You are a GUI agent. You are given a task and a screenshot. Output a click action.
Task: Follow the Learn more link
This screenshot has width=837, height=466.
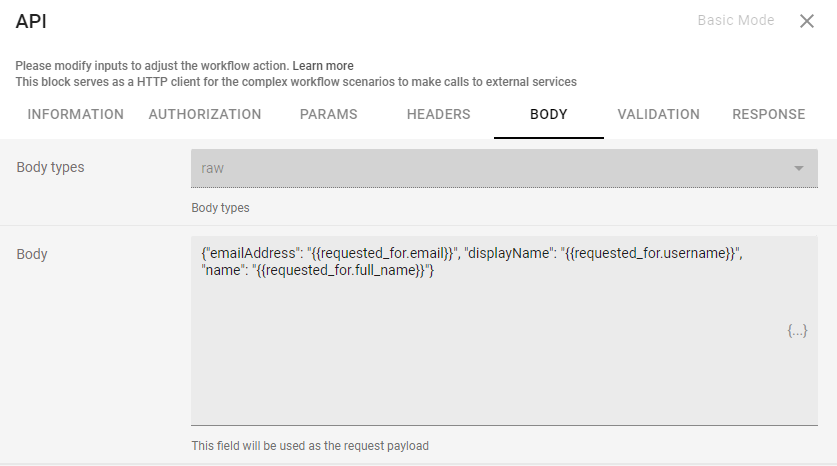(322, 66)
